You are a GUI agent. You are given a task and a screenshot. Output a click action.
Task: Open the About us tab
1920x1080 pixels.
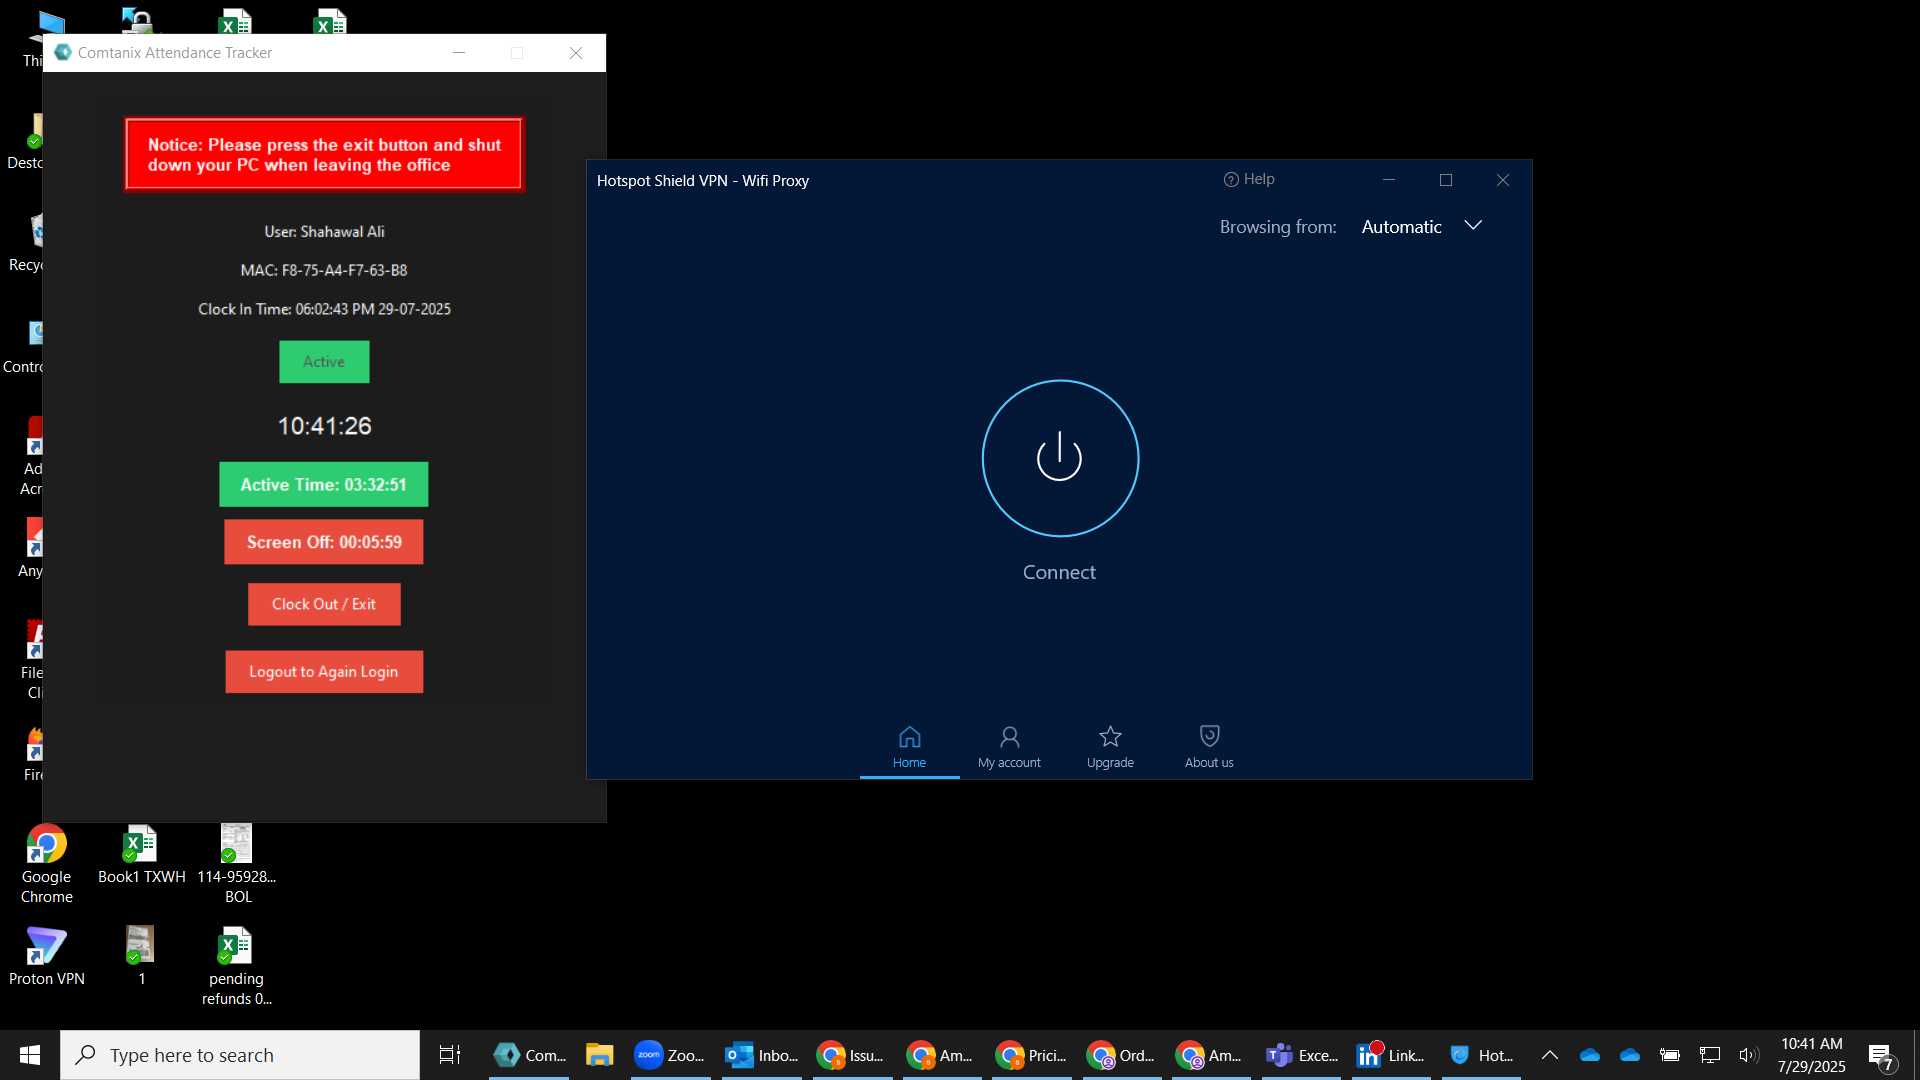coord(1209,747)
